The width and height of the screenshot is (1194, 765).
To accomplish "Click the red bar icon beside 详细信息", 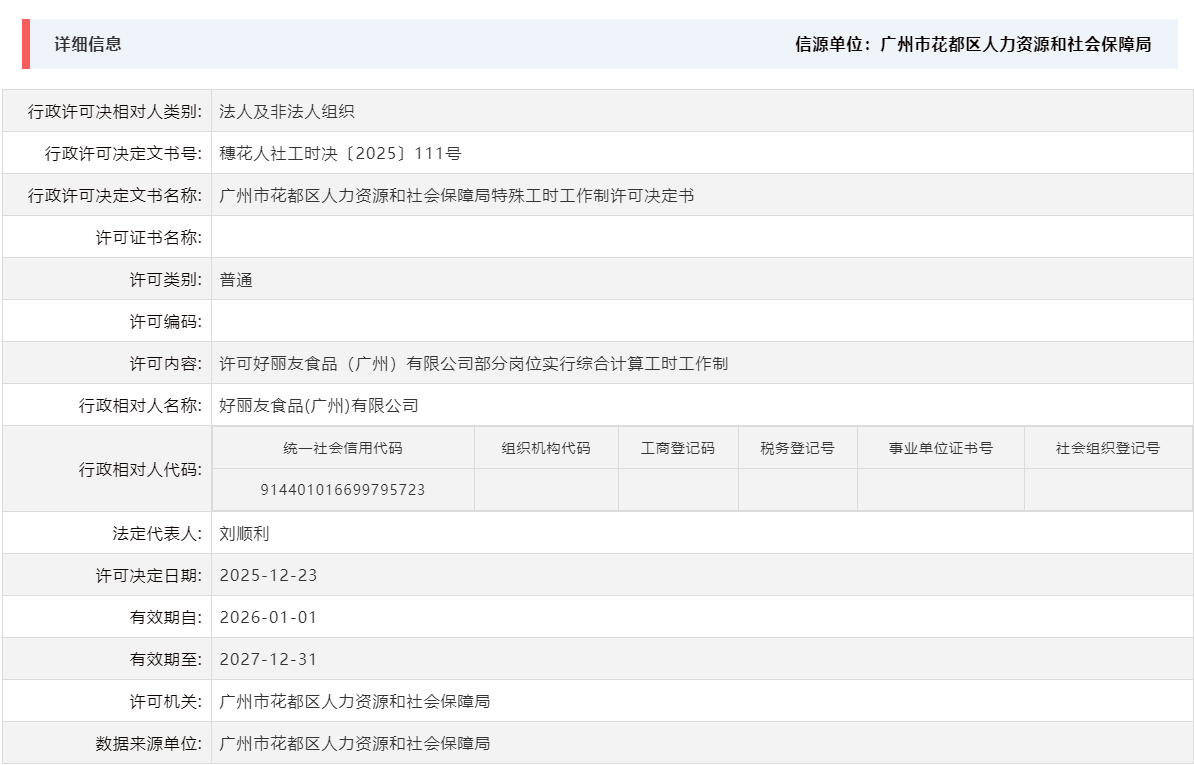I will (x=25, y=43).
